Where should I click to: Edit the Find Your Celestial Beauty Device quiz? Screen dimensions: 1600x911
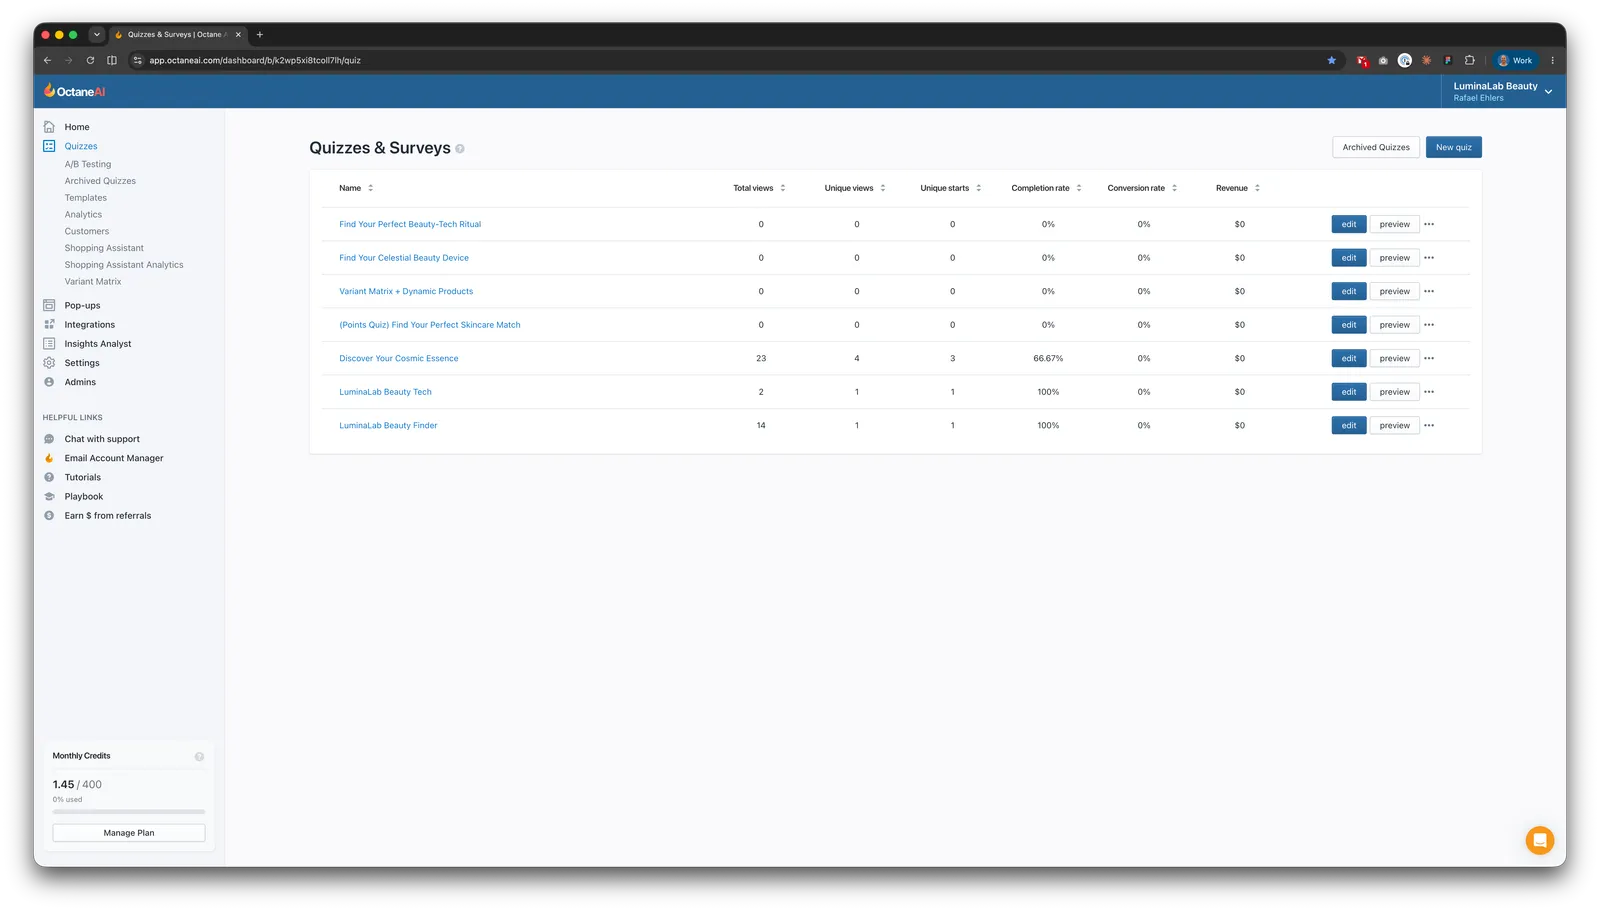pyautogui.click(x=1349, y=258)
